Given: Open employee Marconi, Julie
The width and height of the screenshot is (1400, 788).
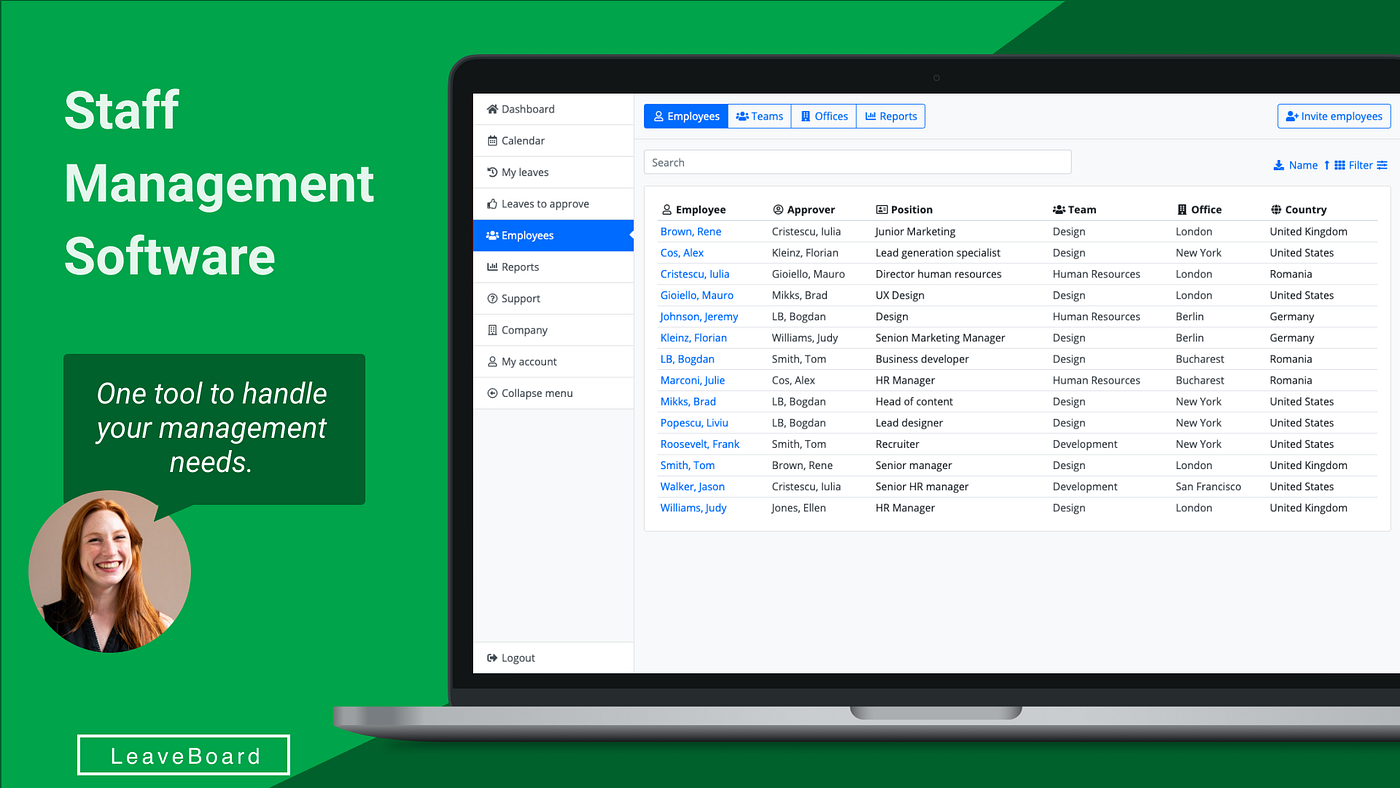Looking at the screenshot, I should (x=692, y=381).
